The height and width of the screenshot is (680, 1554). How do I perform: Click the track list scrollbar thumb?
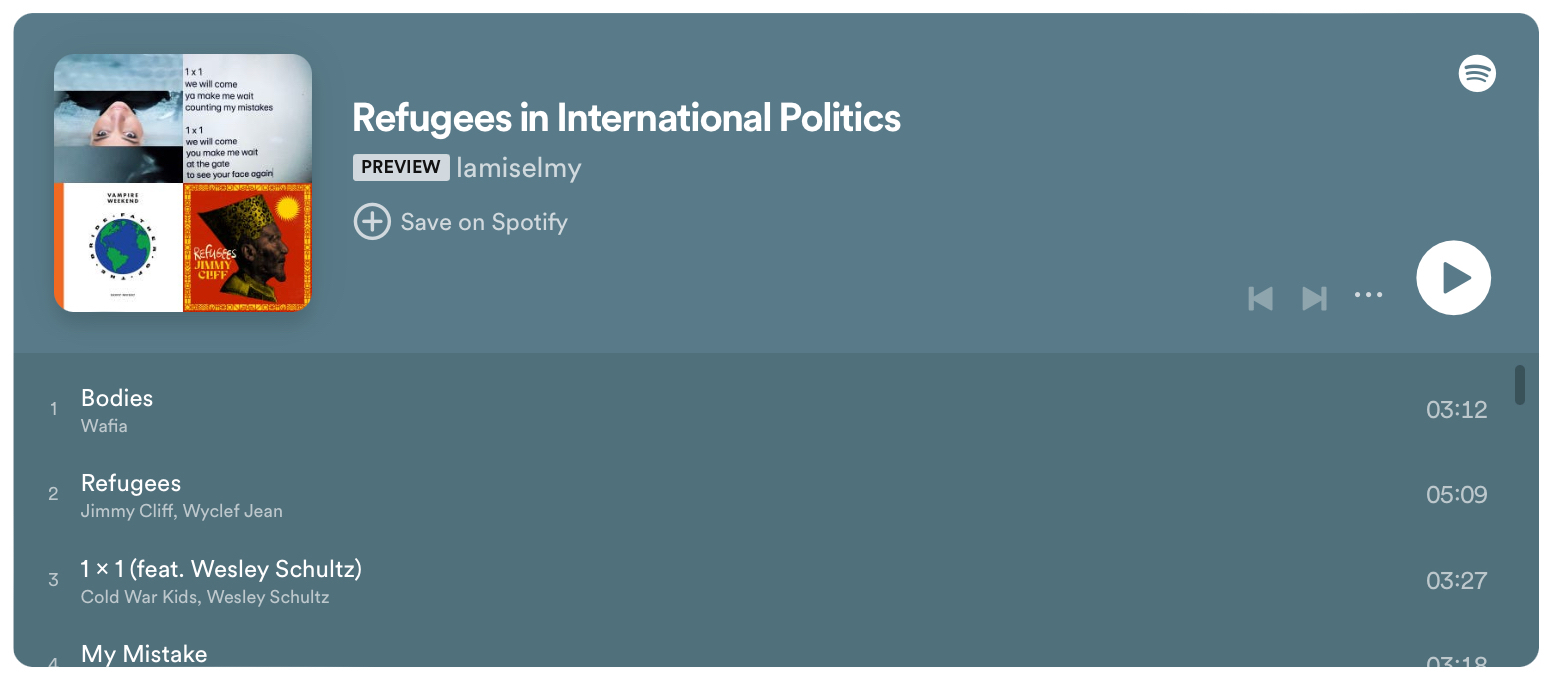click(1520, 385)
